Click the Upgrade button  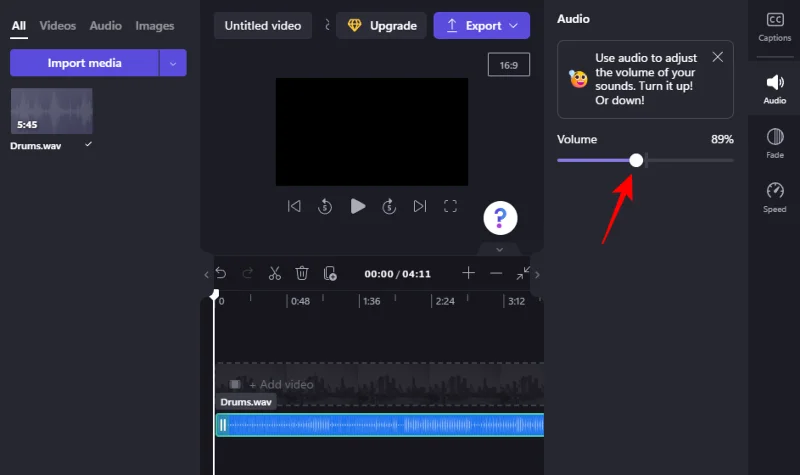[x=382, y=26]
